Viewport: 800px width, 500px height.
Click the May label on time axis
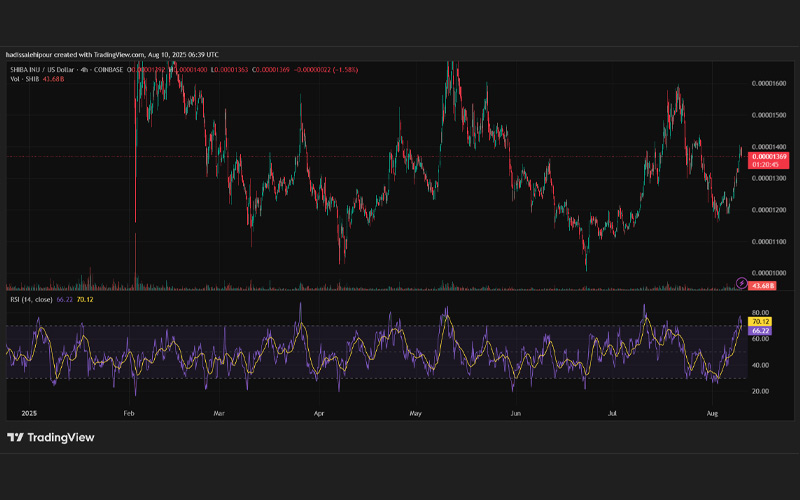click(x=415, y=413)
